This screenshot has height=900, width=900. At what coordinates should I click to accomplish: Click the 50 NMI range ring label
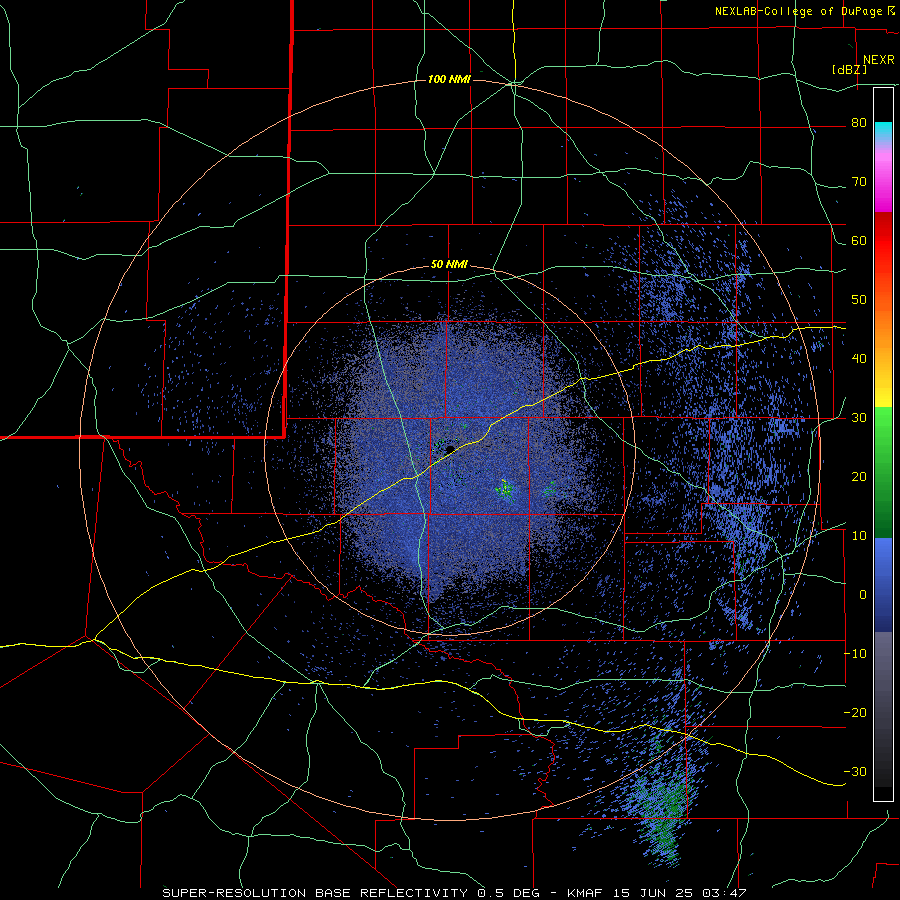coord(449,265)
